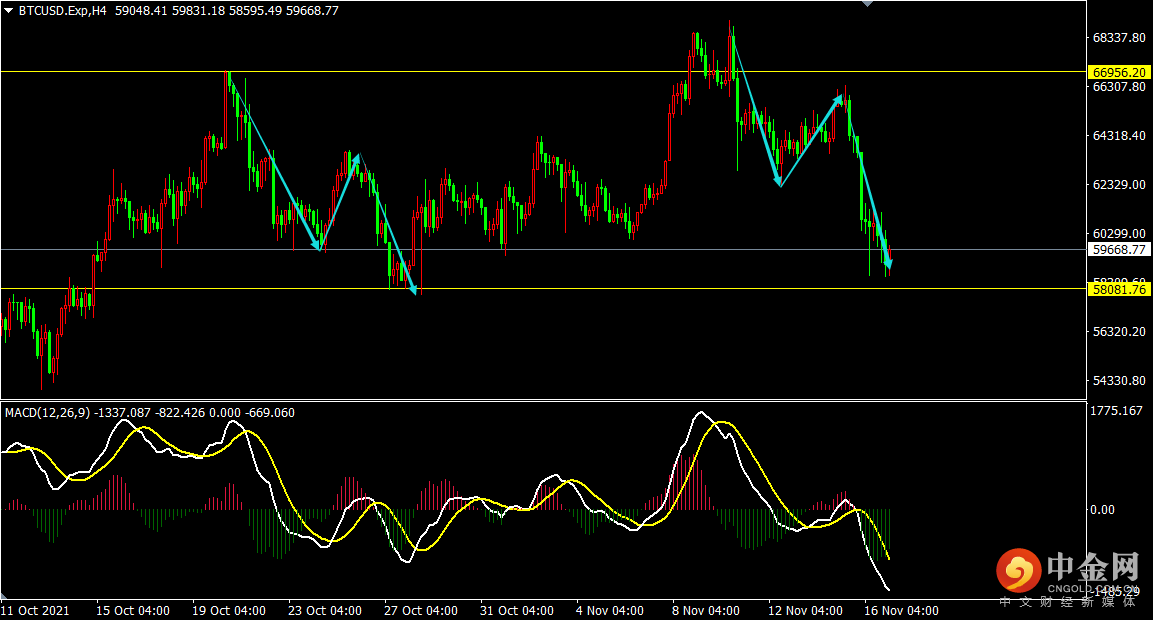
Task: Select the yellow 66956.20 price label
Action: pyautogui.click(x=1118, y=72)
